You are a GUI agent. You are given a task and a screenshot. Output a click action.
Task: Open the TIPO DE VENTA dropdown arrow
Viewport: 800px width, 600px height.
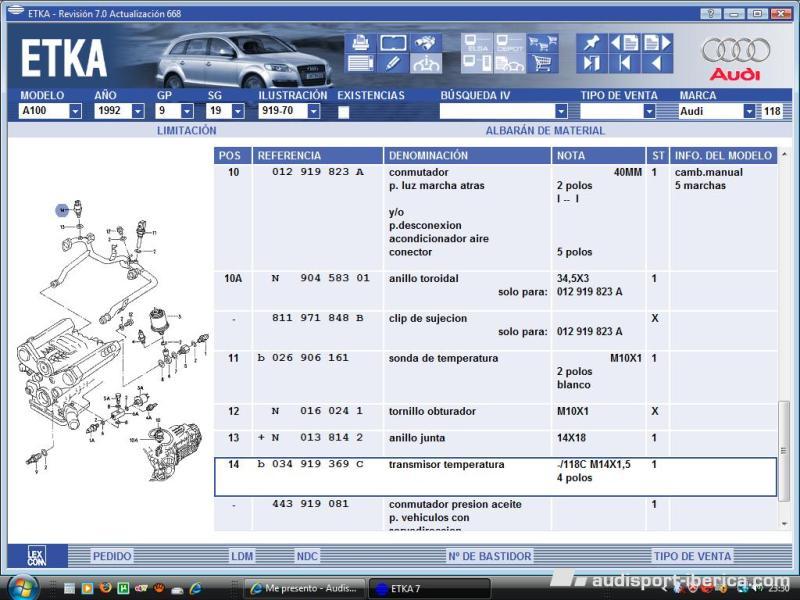(x=648, y=111)
